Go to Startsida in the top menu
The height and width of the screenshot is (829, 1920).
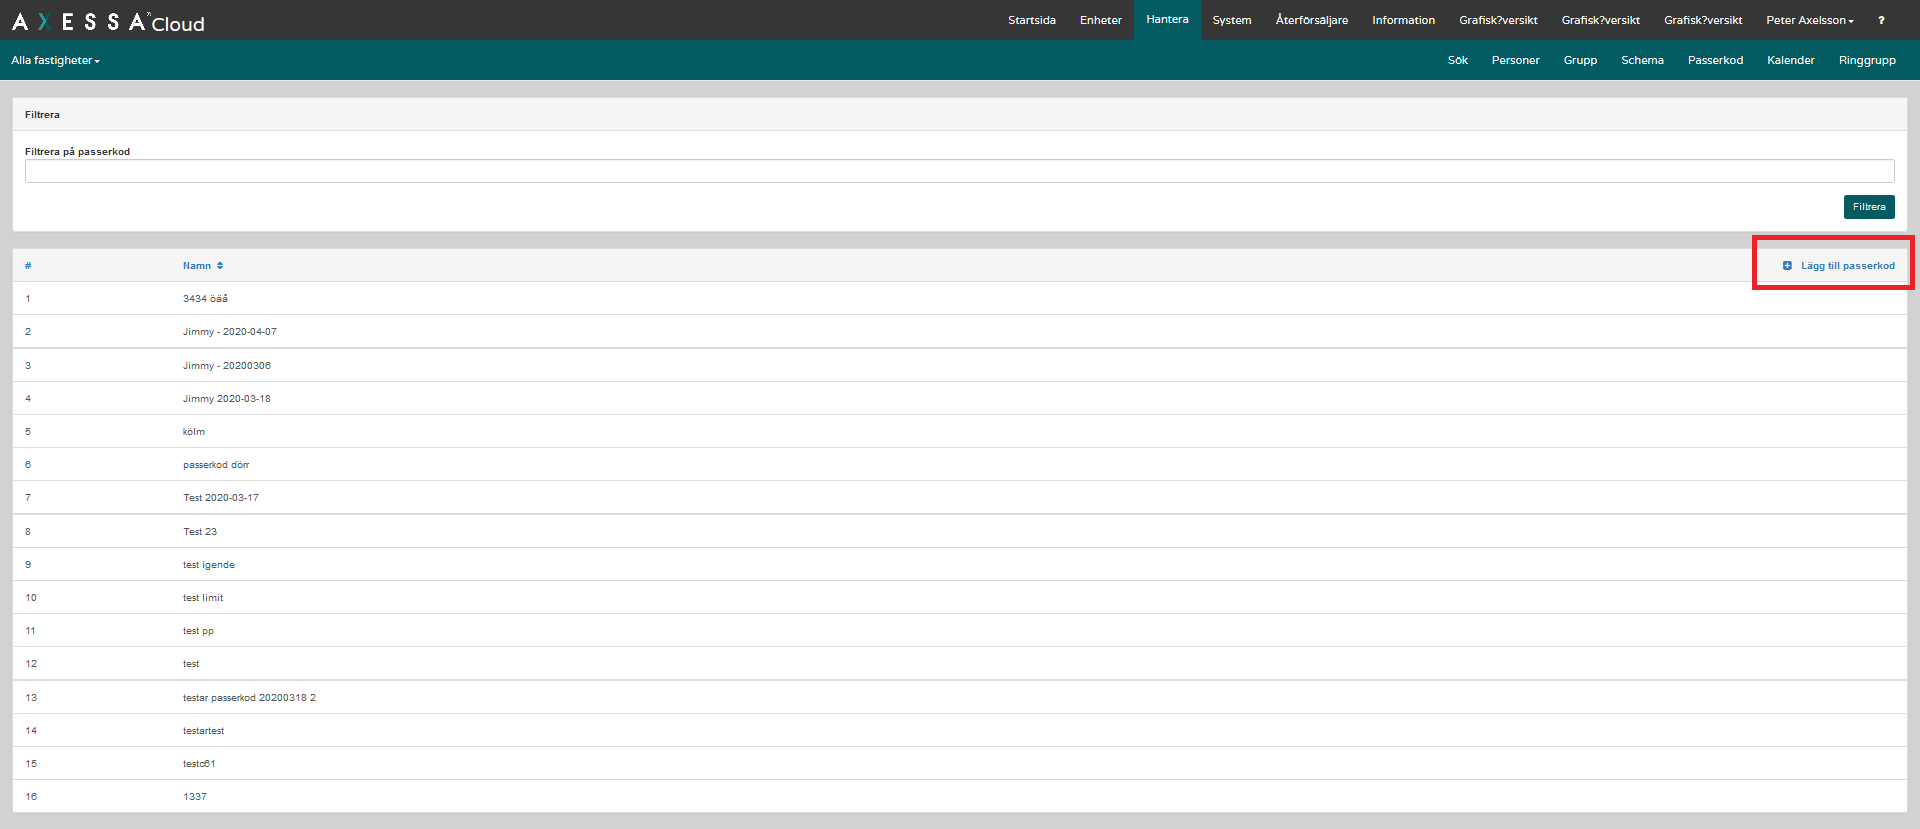[x=1031, y=20]
